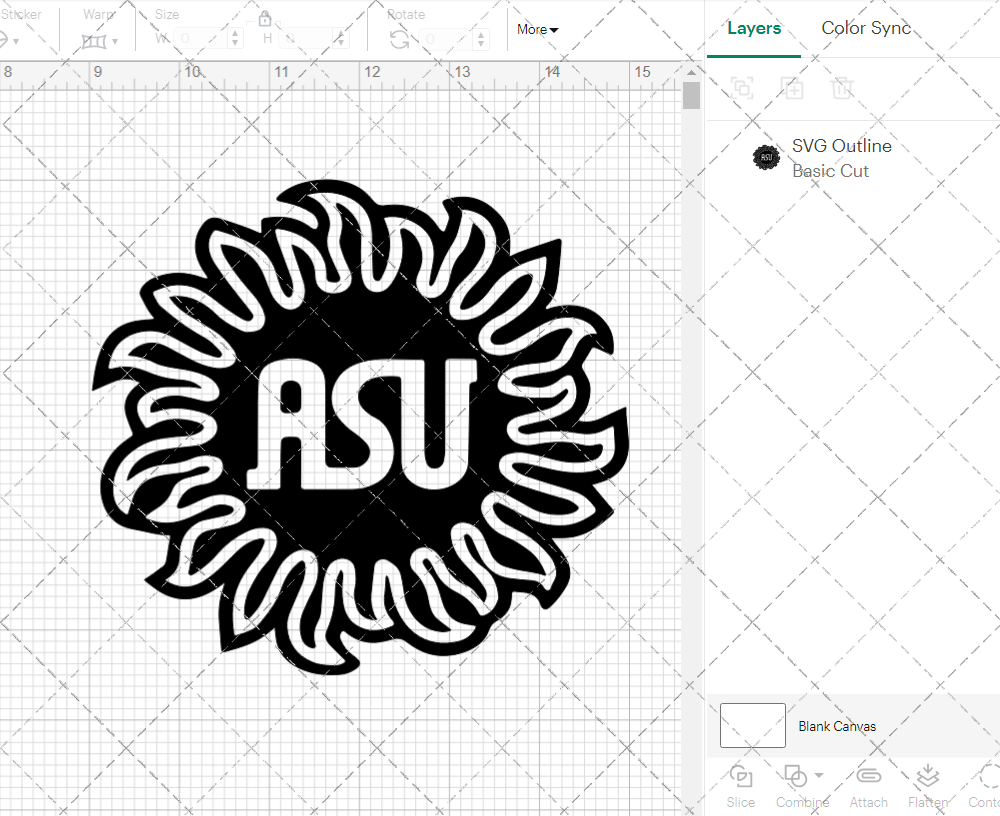
Task: Select the SVG Outline layer row
Action: point(841,157)
